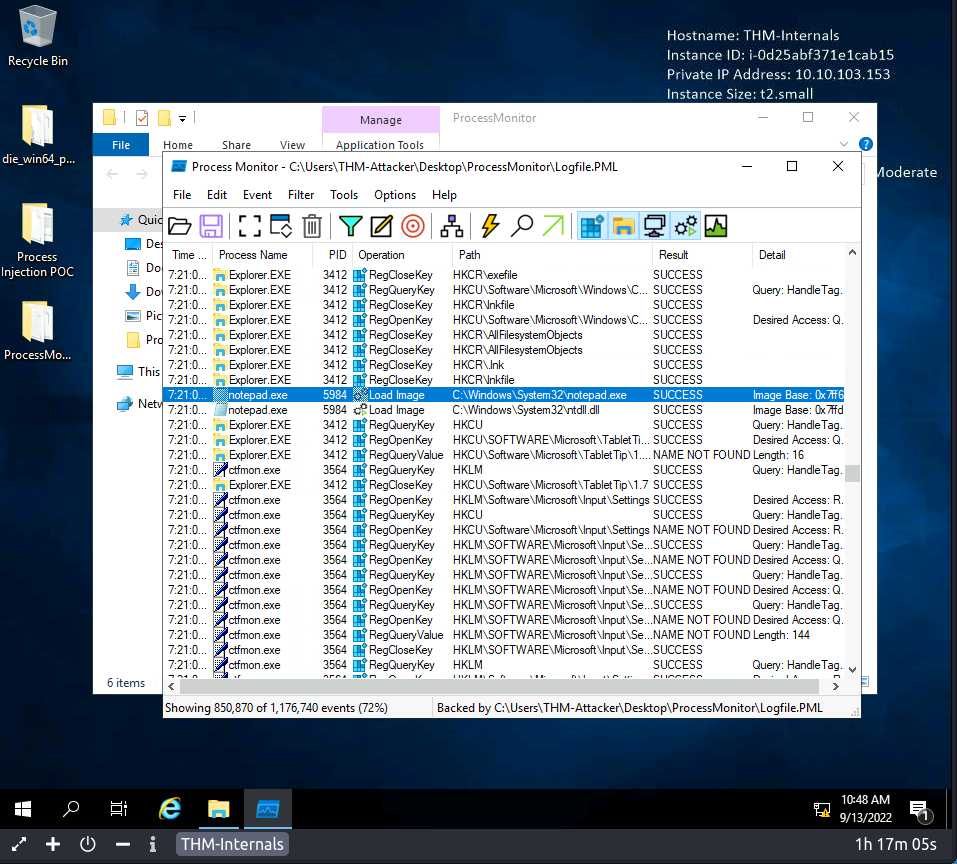957x864 pixels.
Task: Toggle Show Process and Thread Activity
Action: coord(686,226)
